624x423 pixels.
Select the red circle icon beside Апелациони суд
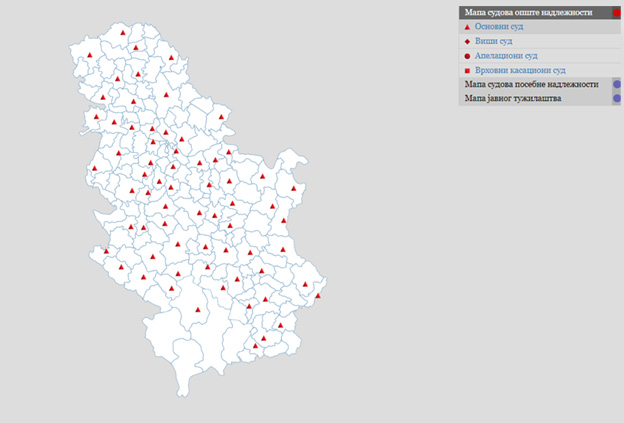467,56
